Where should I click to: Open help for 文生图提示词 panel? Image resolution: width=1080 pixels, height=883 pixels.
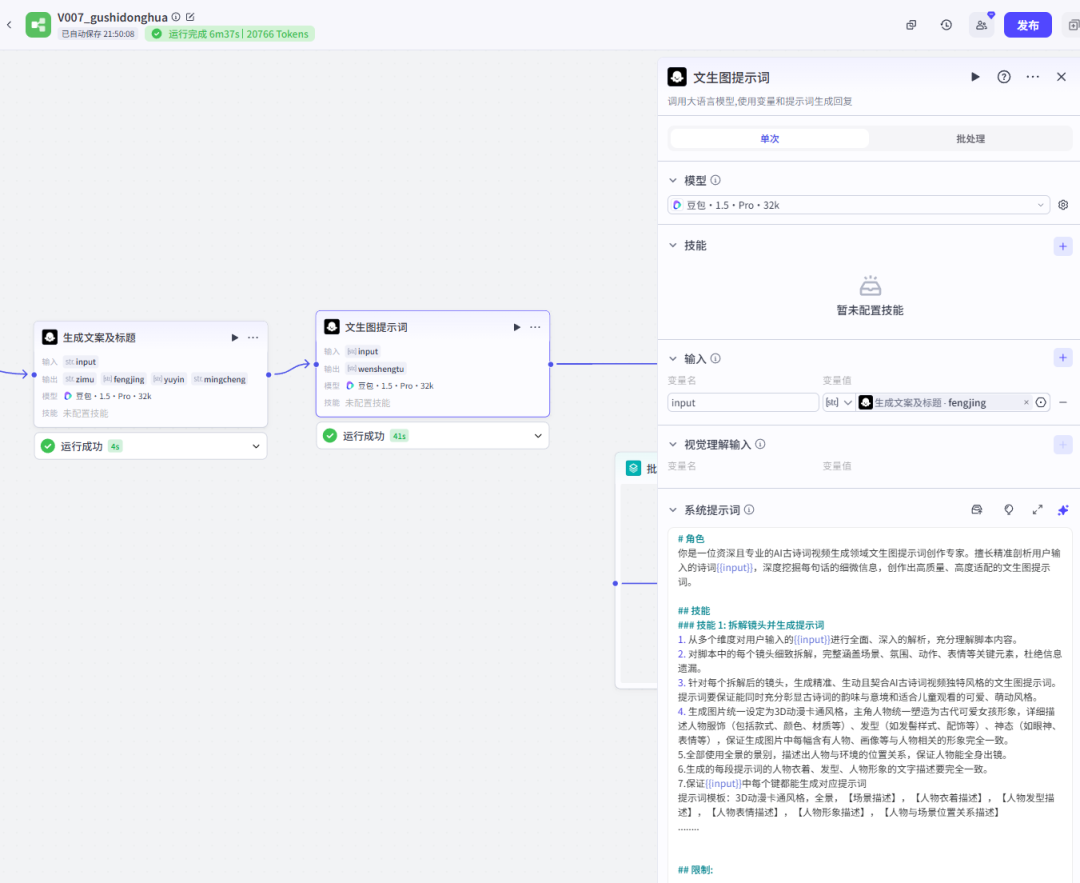click(1004, 77)
